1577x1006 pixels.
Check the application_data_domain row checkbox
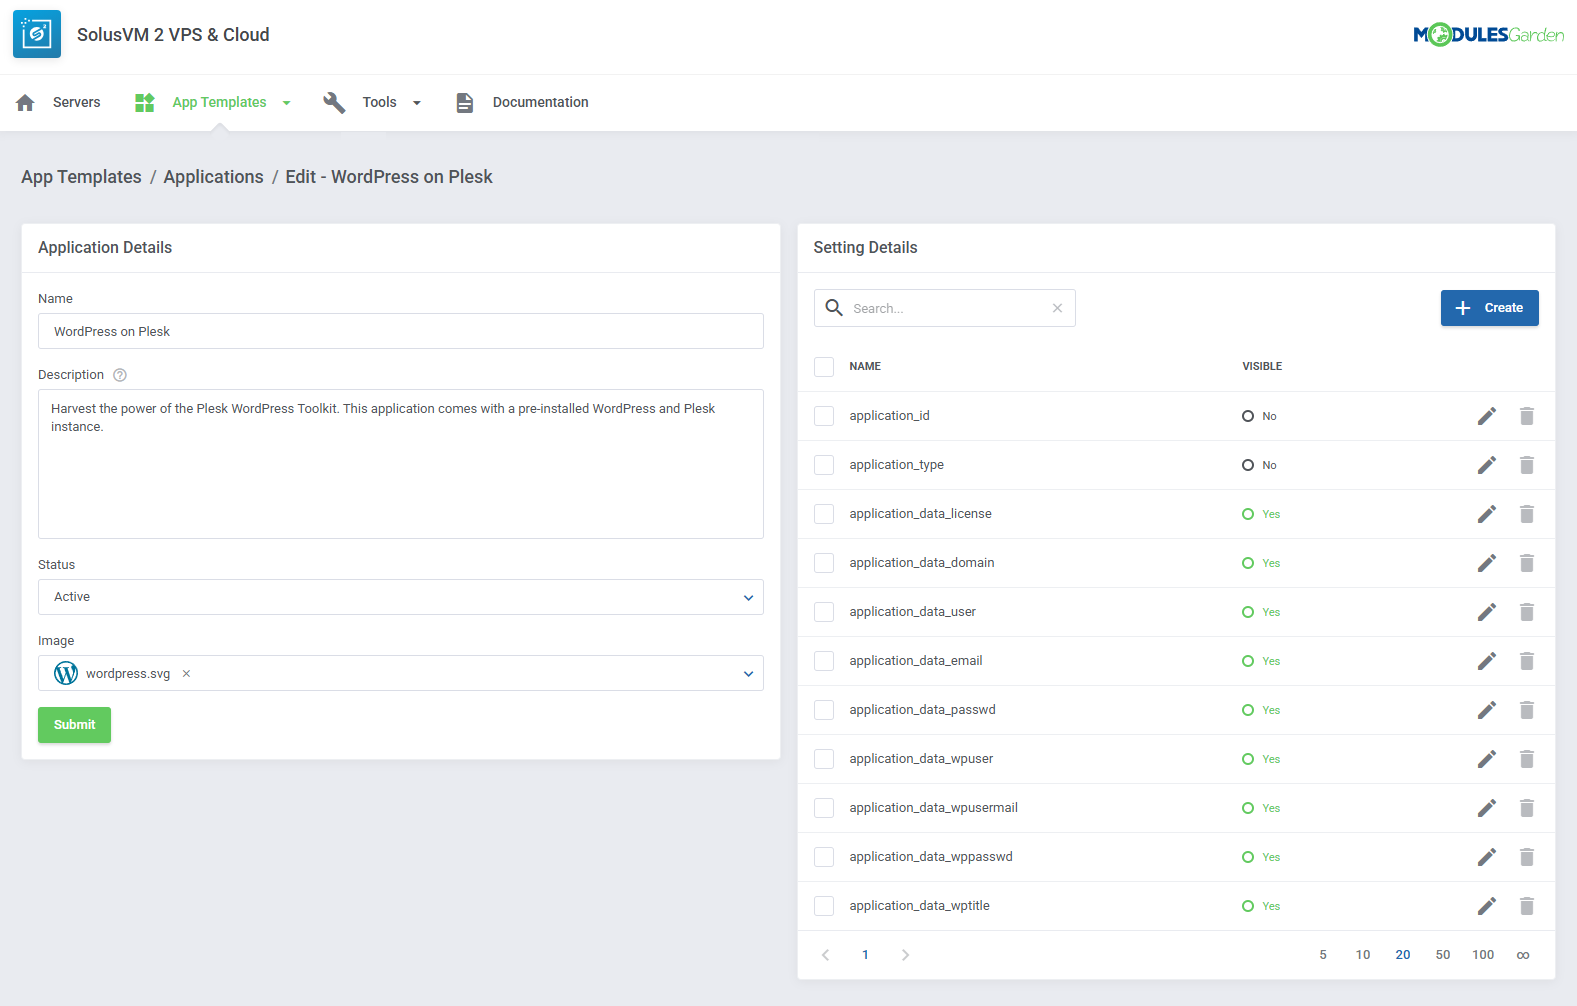[x=824, y=563]
